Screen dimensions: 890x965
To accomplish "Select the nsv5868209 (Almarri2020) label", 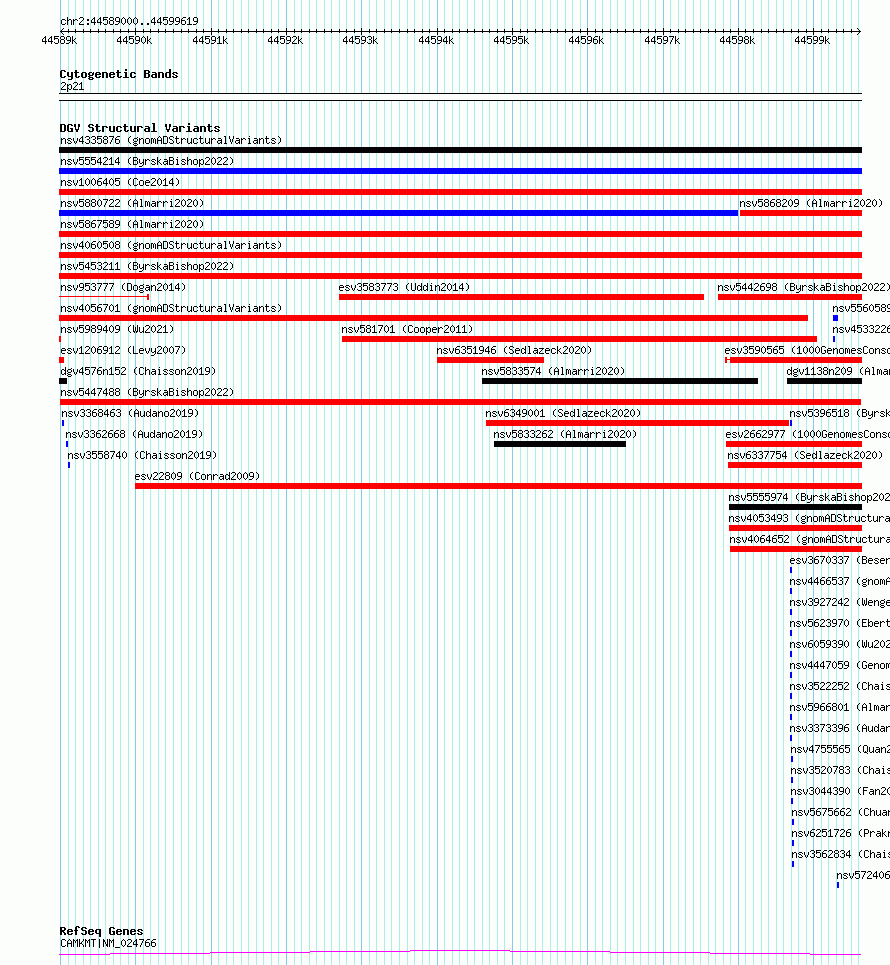I will coord(811,203).
